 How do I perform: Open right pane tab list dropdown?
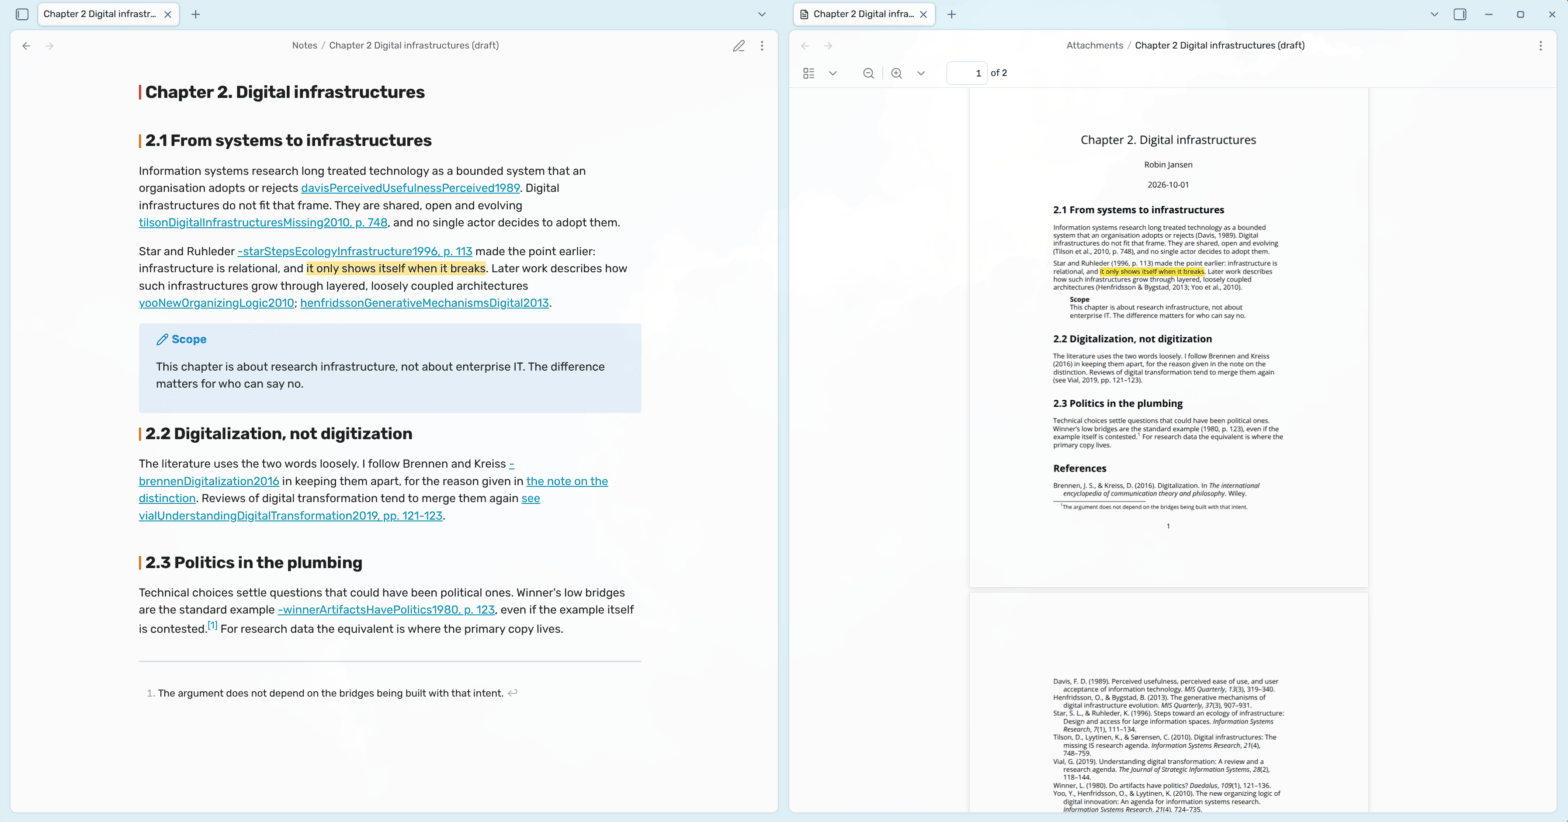tap(1434, 14)
